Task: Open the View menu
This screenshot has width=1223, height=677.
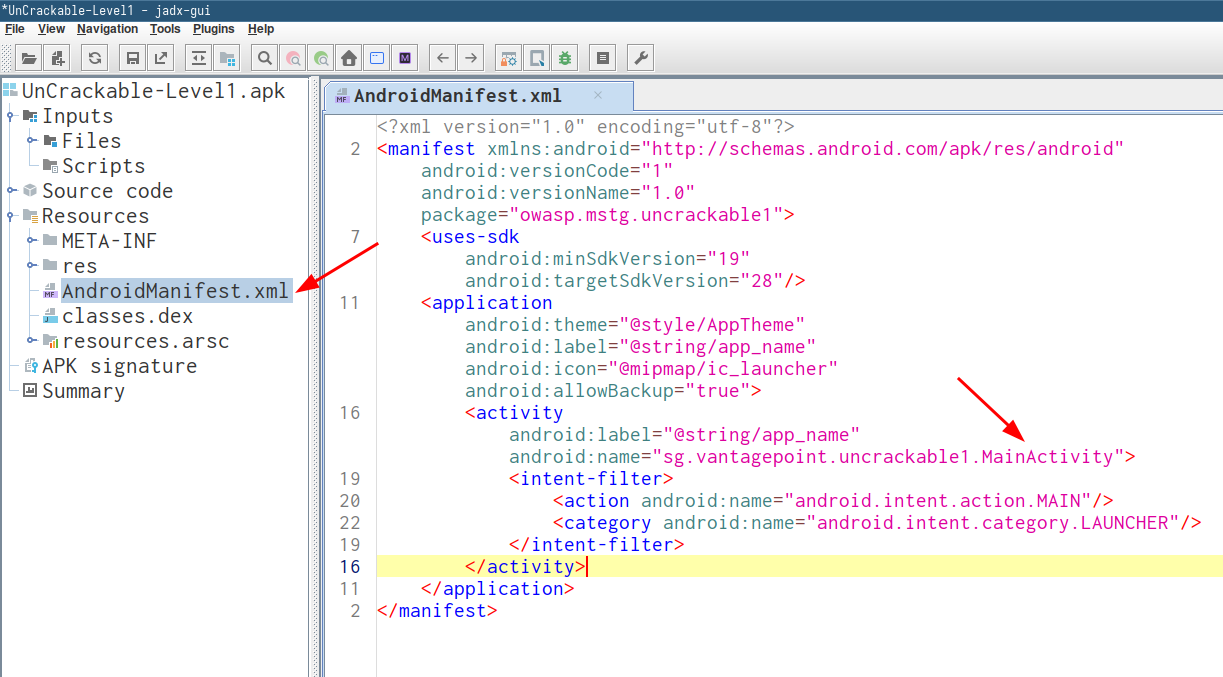Action: coord(51,29)
